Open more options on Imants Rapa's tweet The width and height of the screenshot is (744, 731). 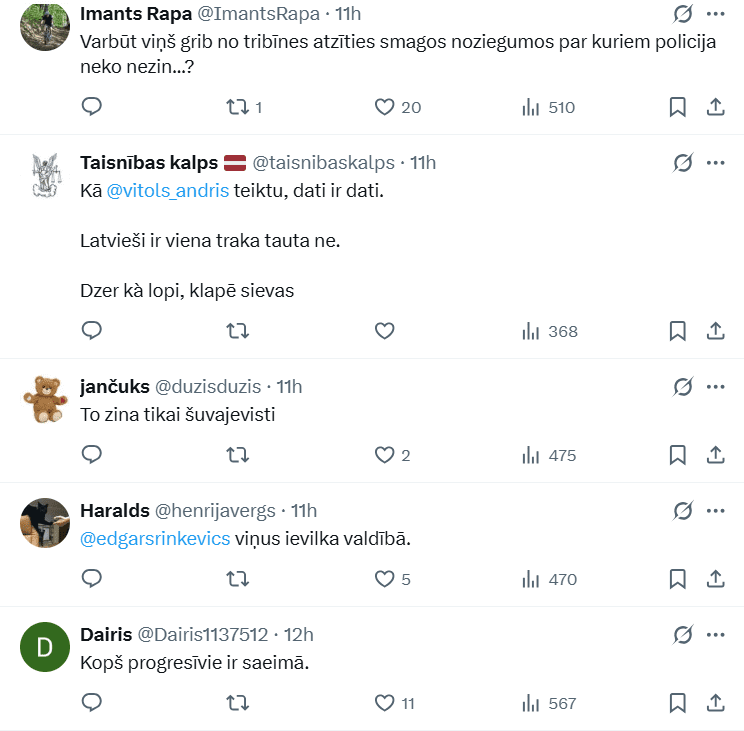[x=716, y=14]
